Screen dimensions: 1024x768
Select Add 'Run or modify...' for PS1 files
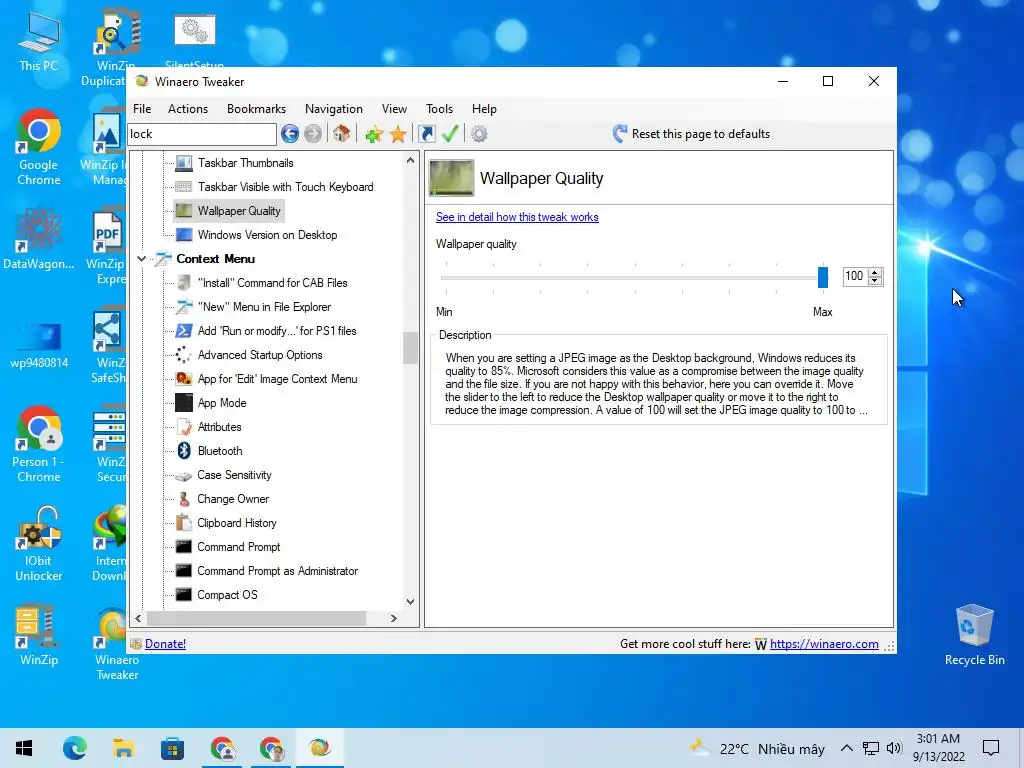pyautogui.click(x=277, y=331)
